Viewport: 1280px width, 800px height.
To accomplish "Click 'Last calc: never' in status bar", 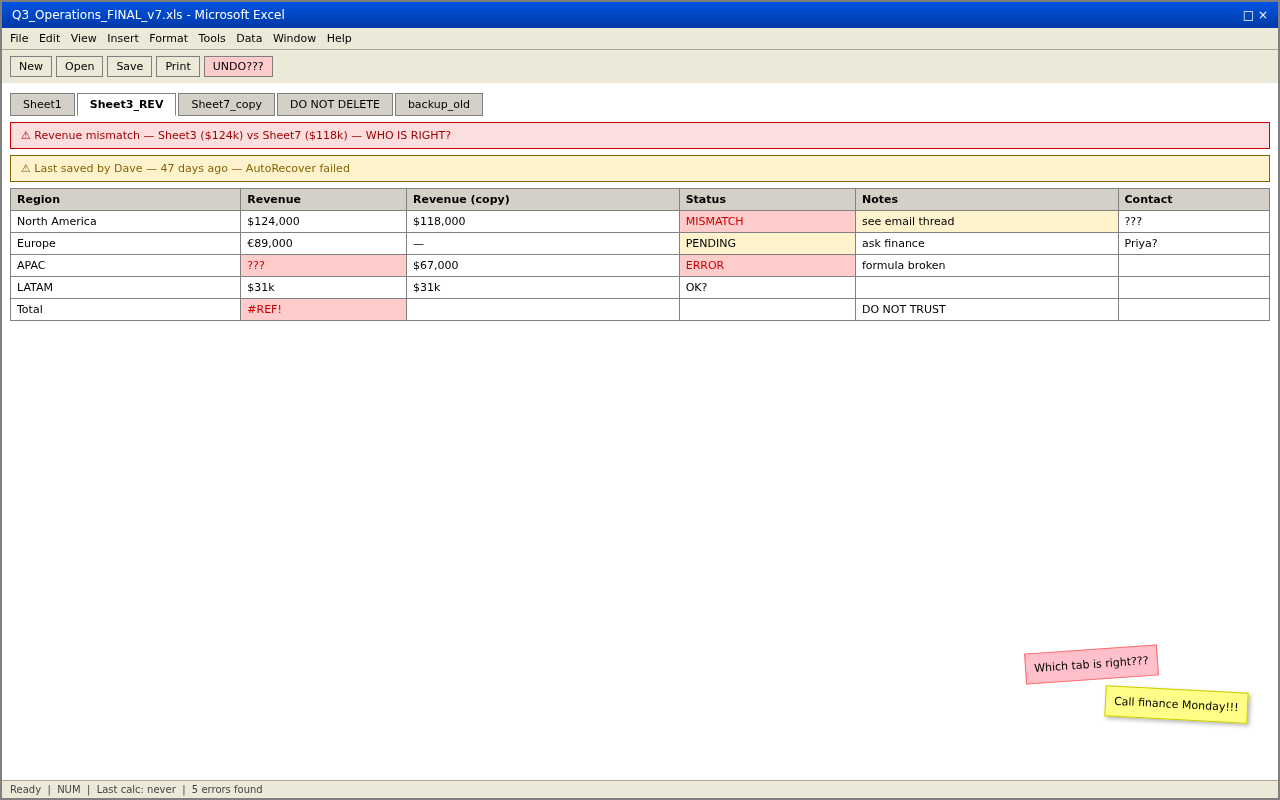I will (136, 790).
